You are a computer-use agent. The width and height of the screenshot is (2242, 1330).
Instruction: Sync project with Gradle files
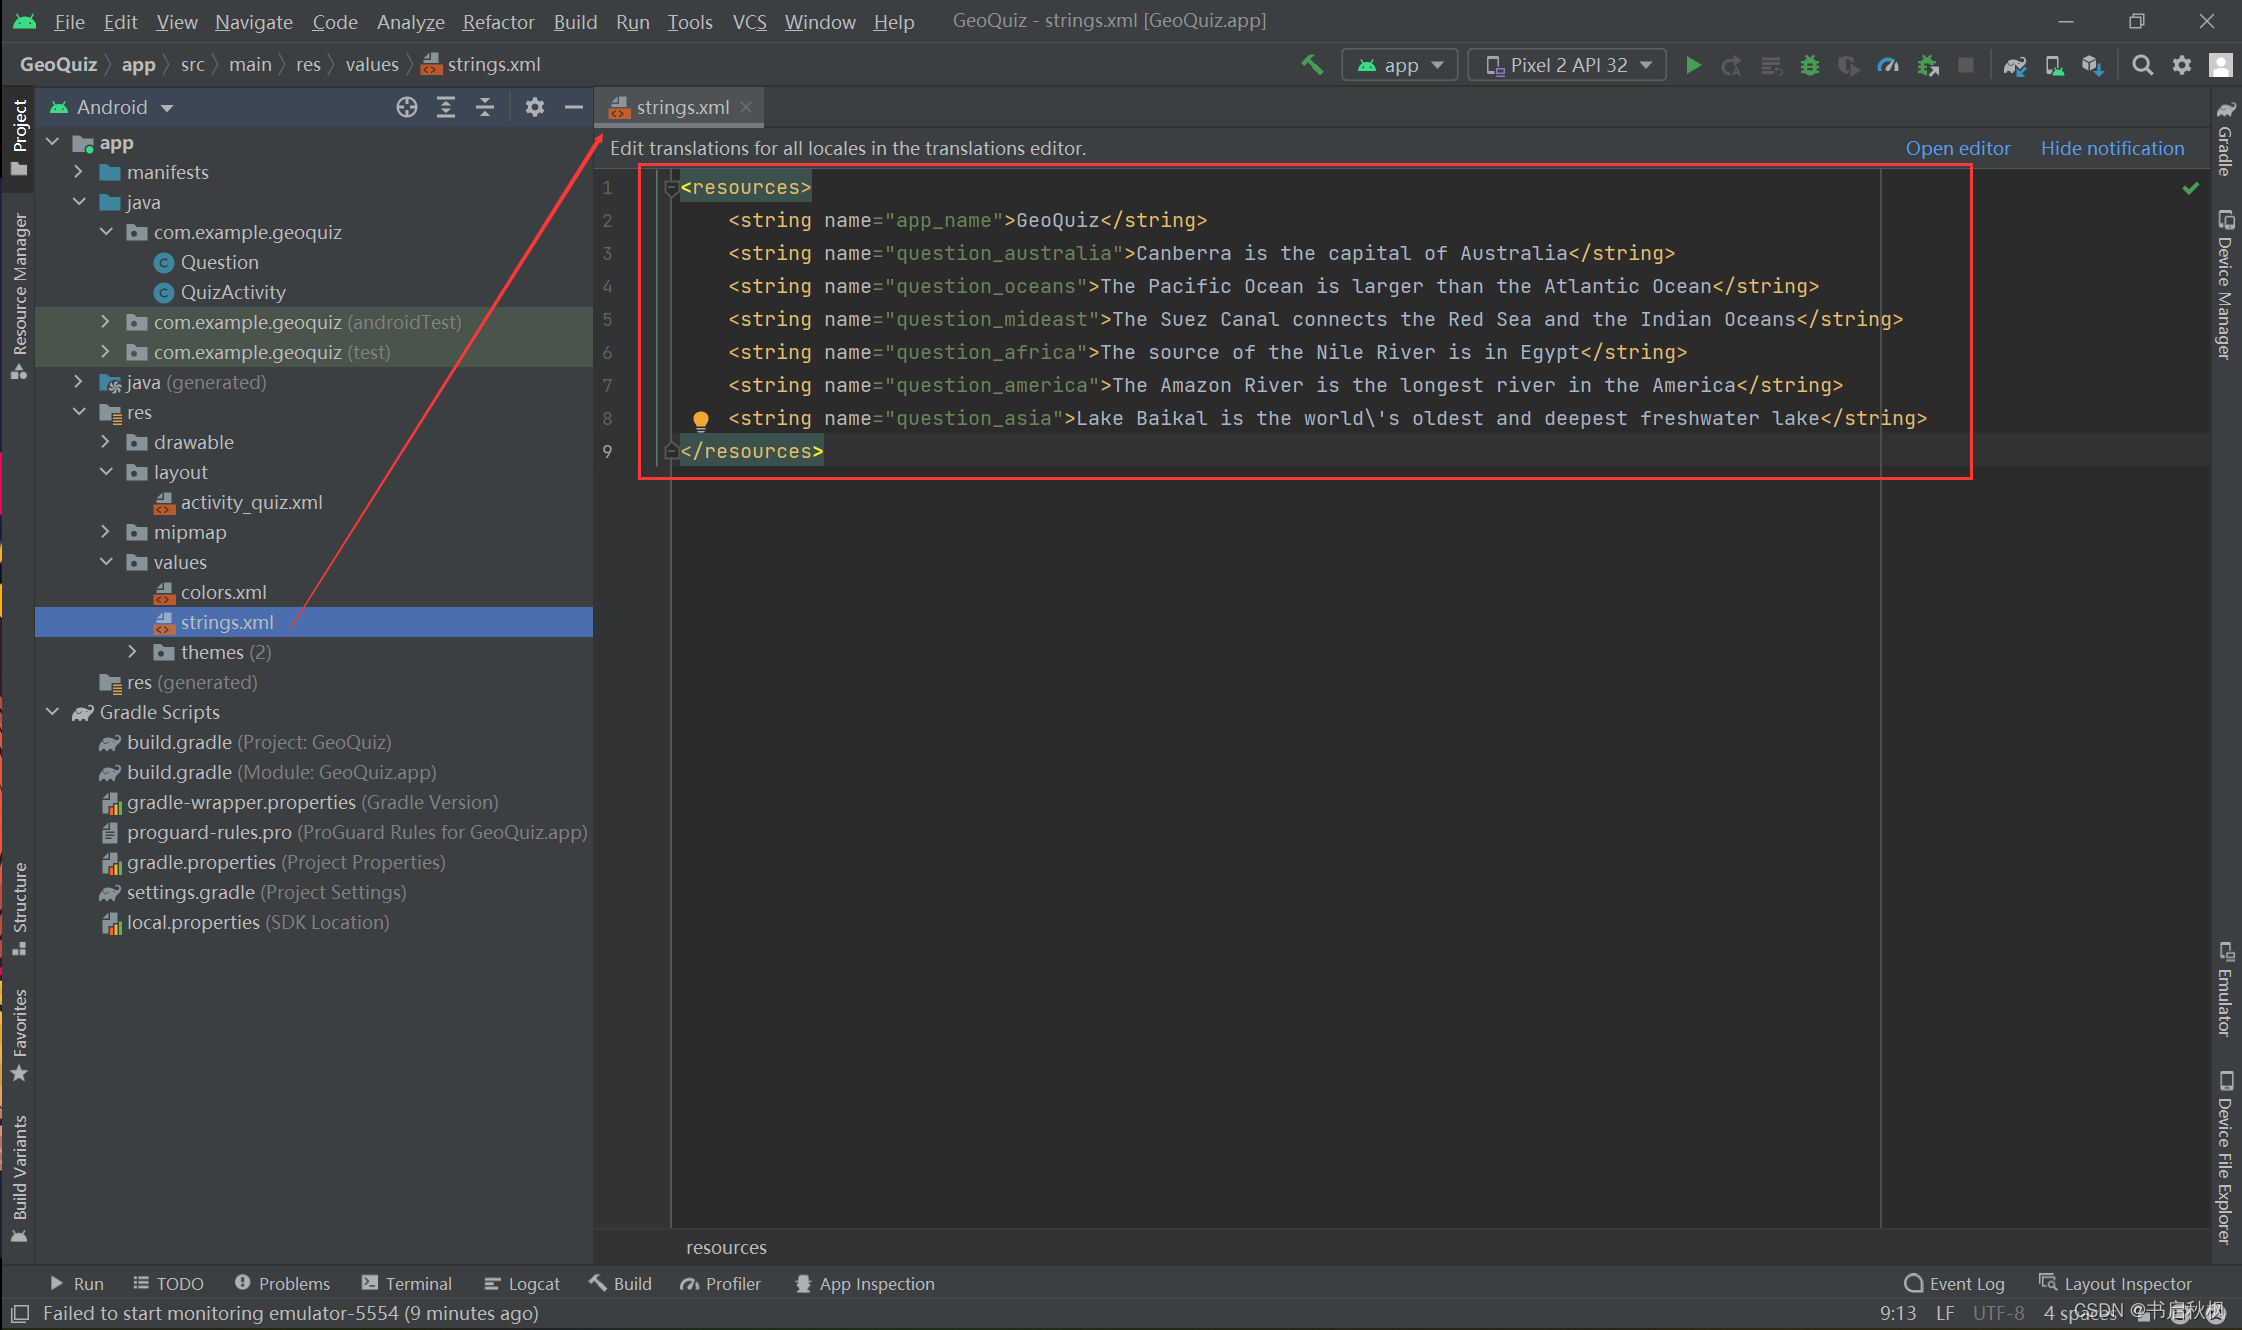pyautogui.click(x=2015, y=64)
